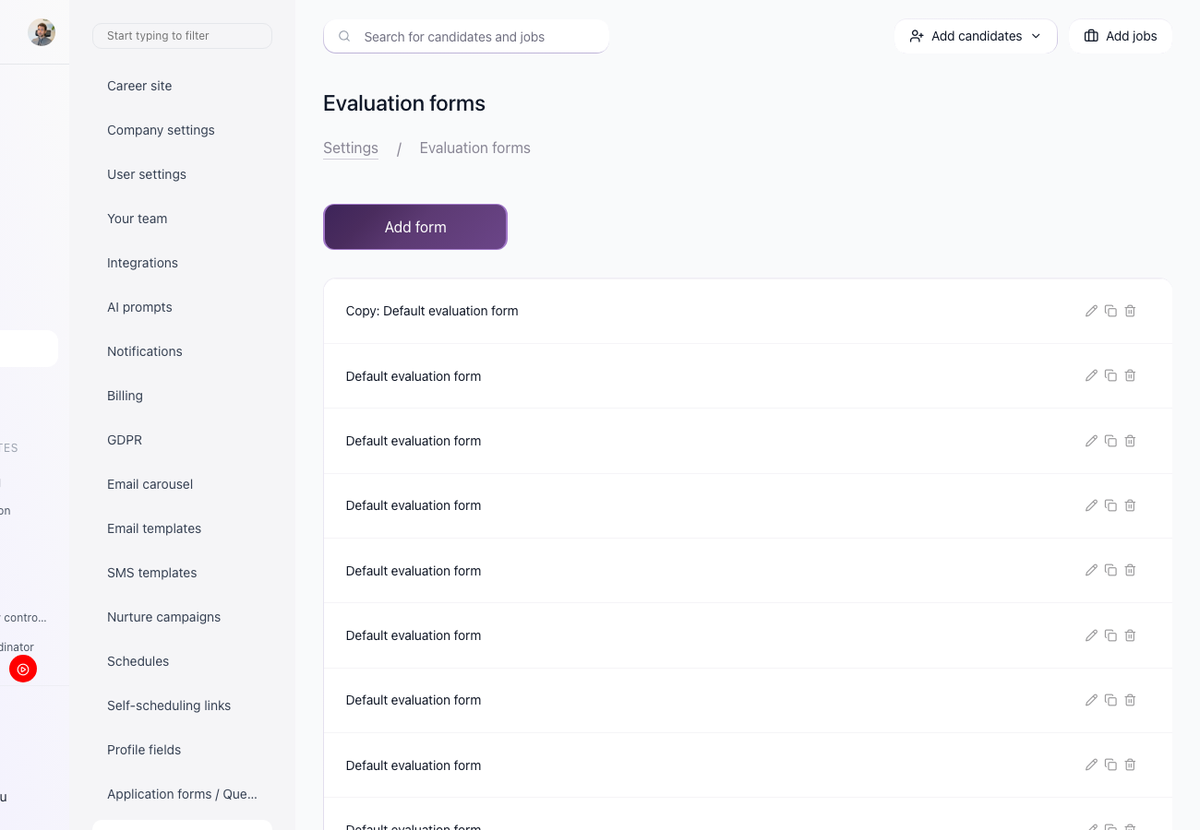Screen dimensions: 1200x830
Task: Duplicate the Default form directly below the Copy form
Action: click(1110, 376)
